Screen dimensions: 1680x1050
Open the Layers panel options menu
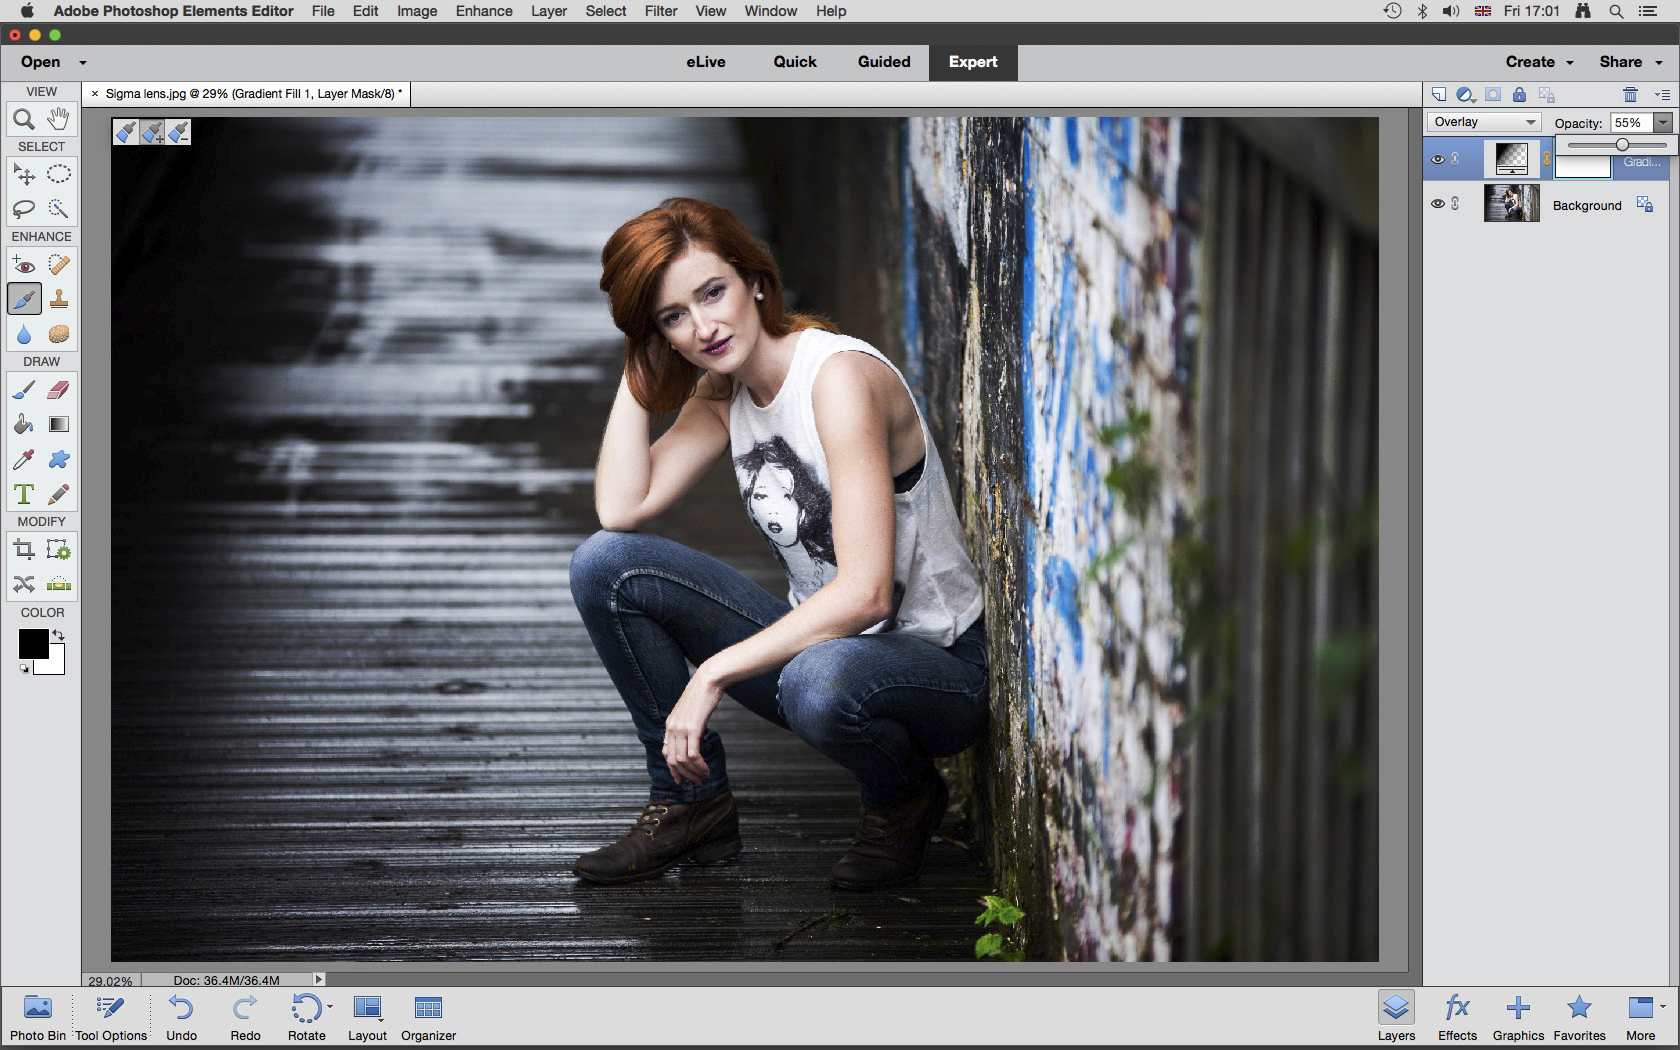tap(1662, 95)
